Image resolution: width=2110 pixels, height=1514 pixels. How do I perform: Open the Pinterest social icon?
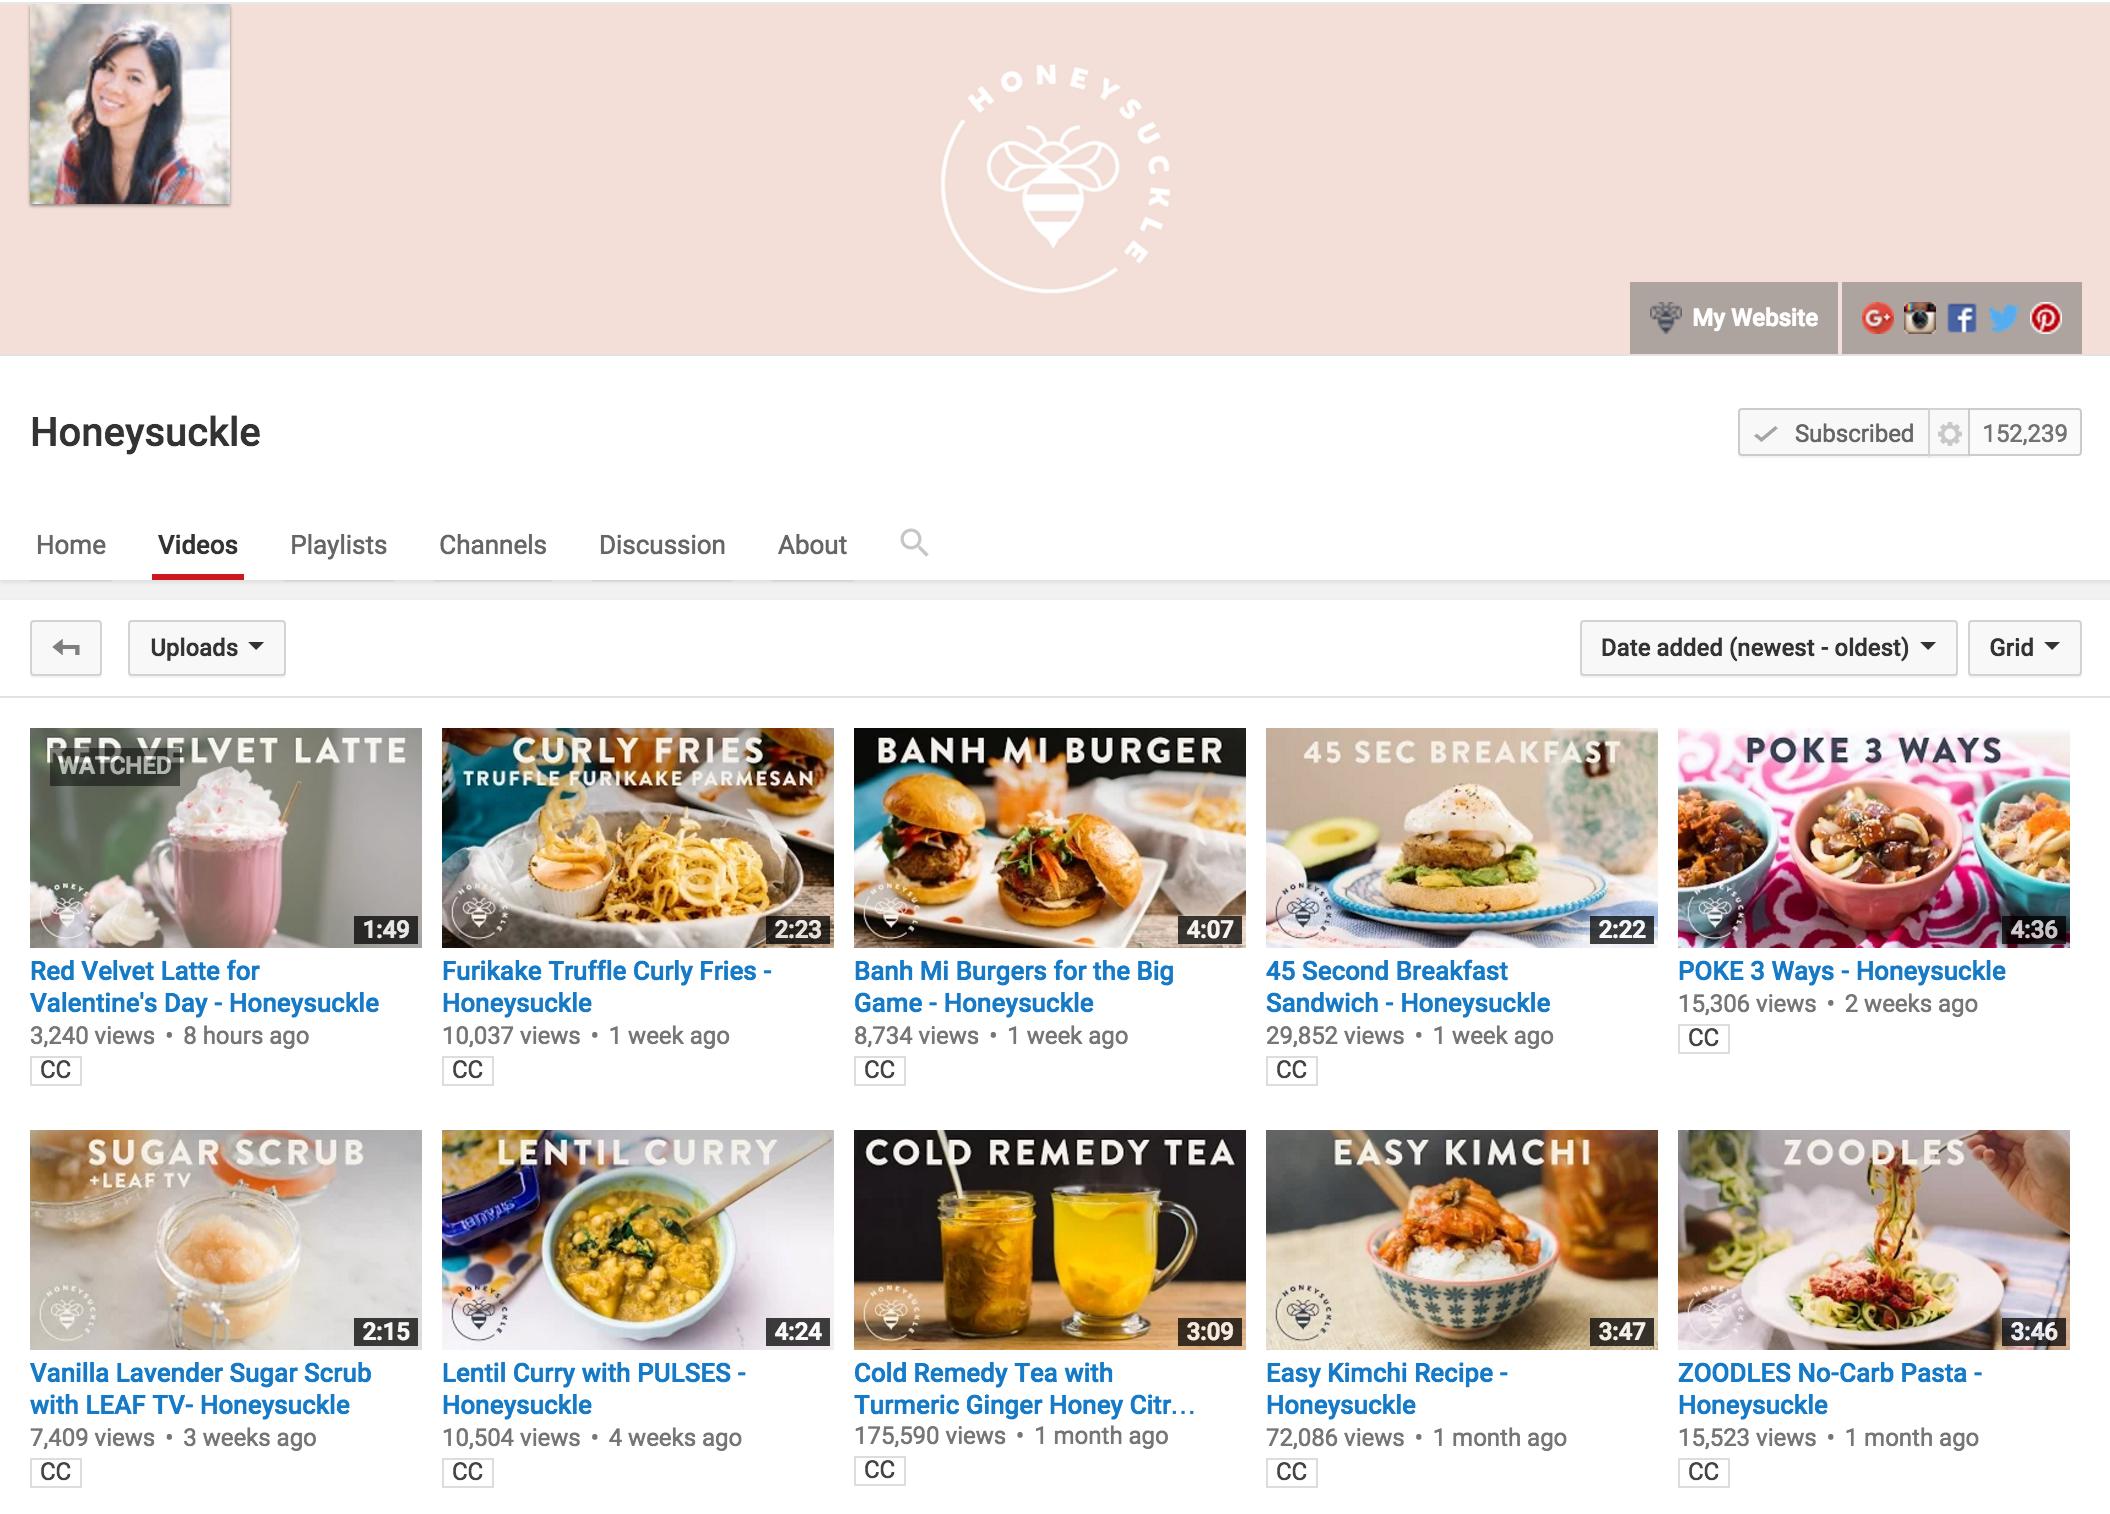point(2045,318)
